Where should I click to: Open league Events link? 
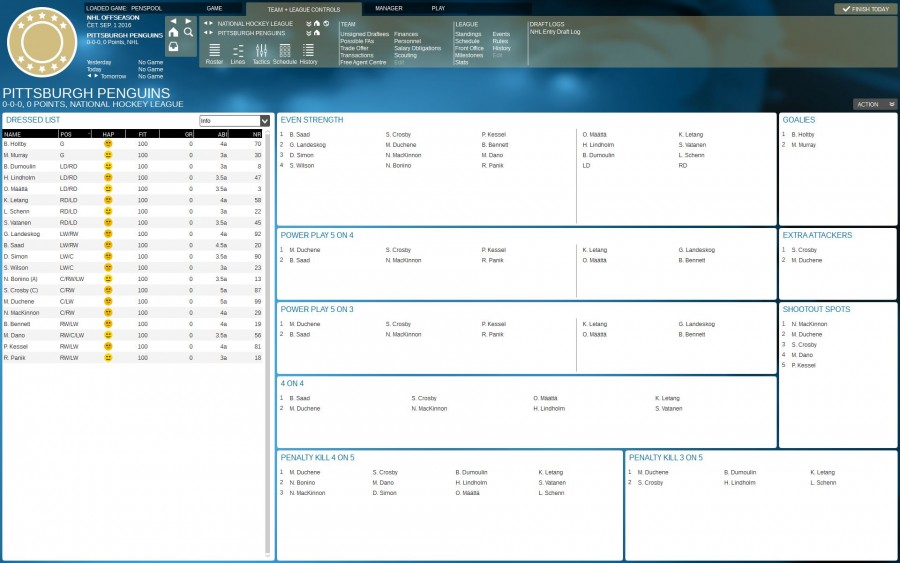point(501,34)
